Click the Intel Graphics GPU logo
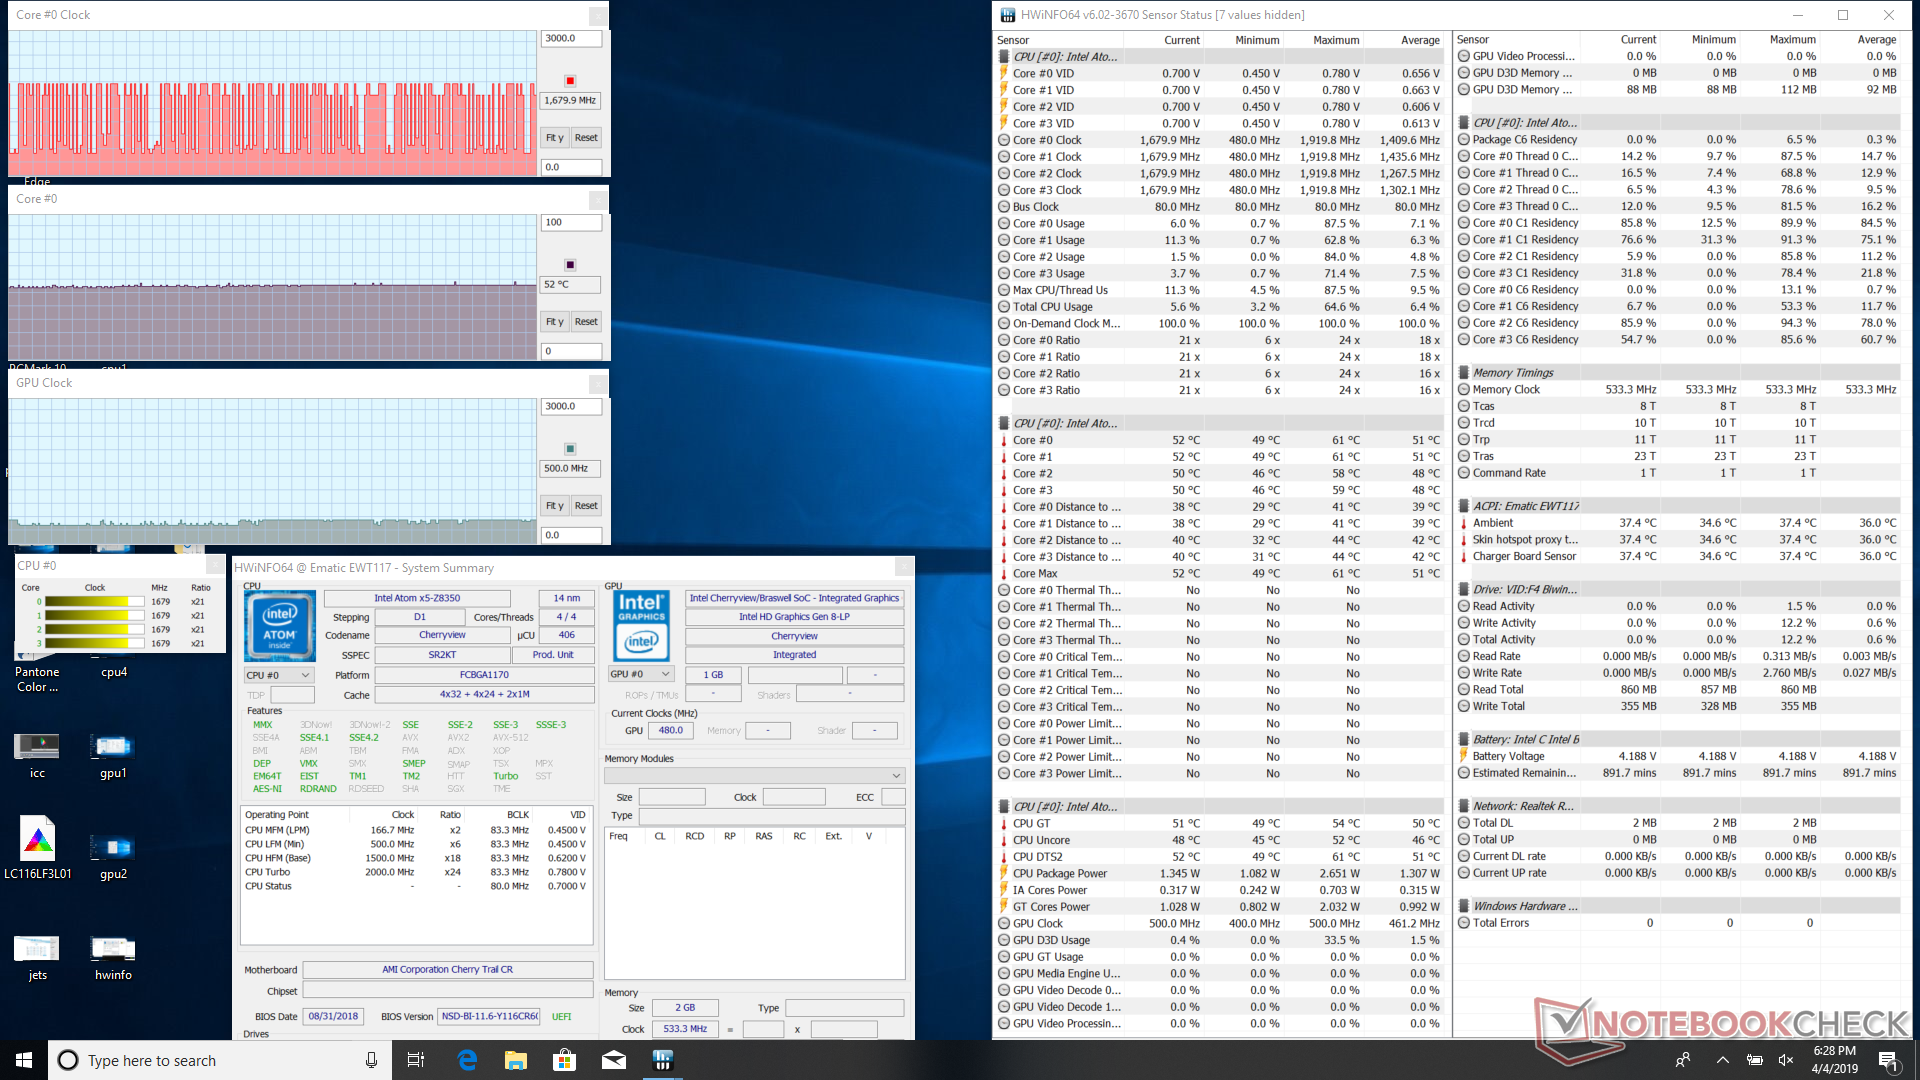 (x=641, y=625)
